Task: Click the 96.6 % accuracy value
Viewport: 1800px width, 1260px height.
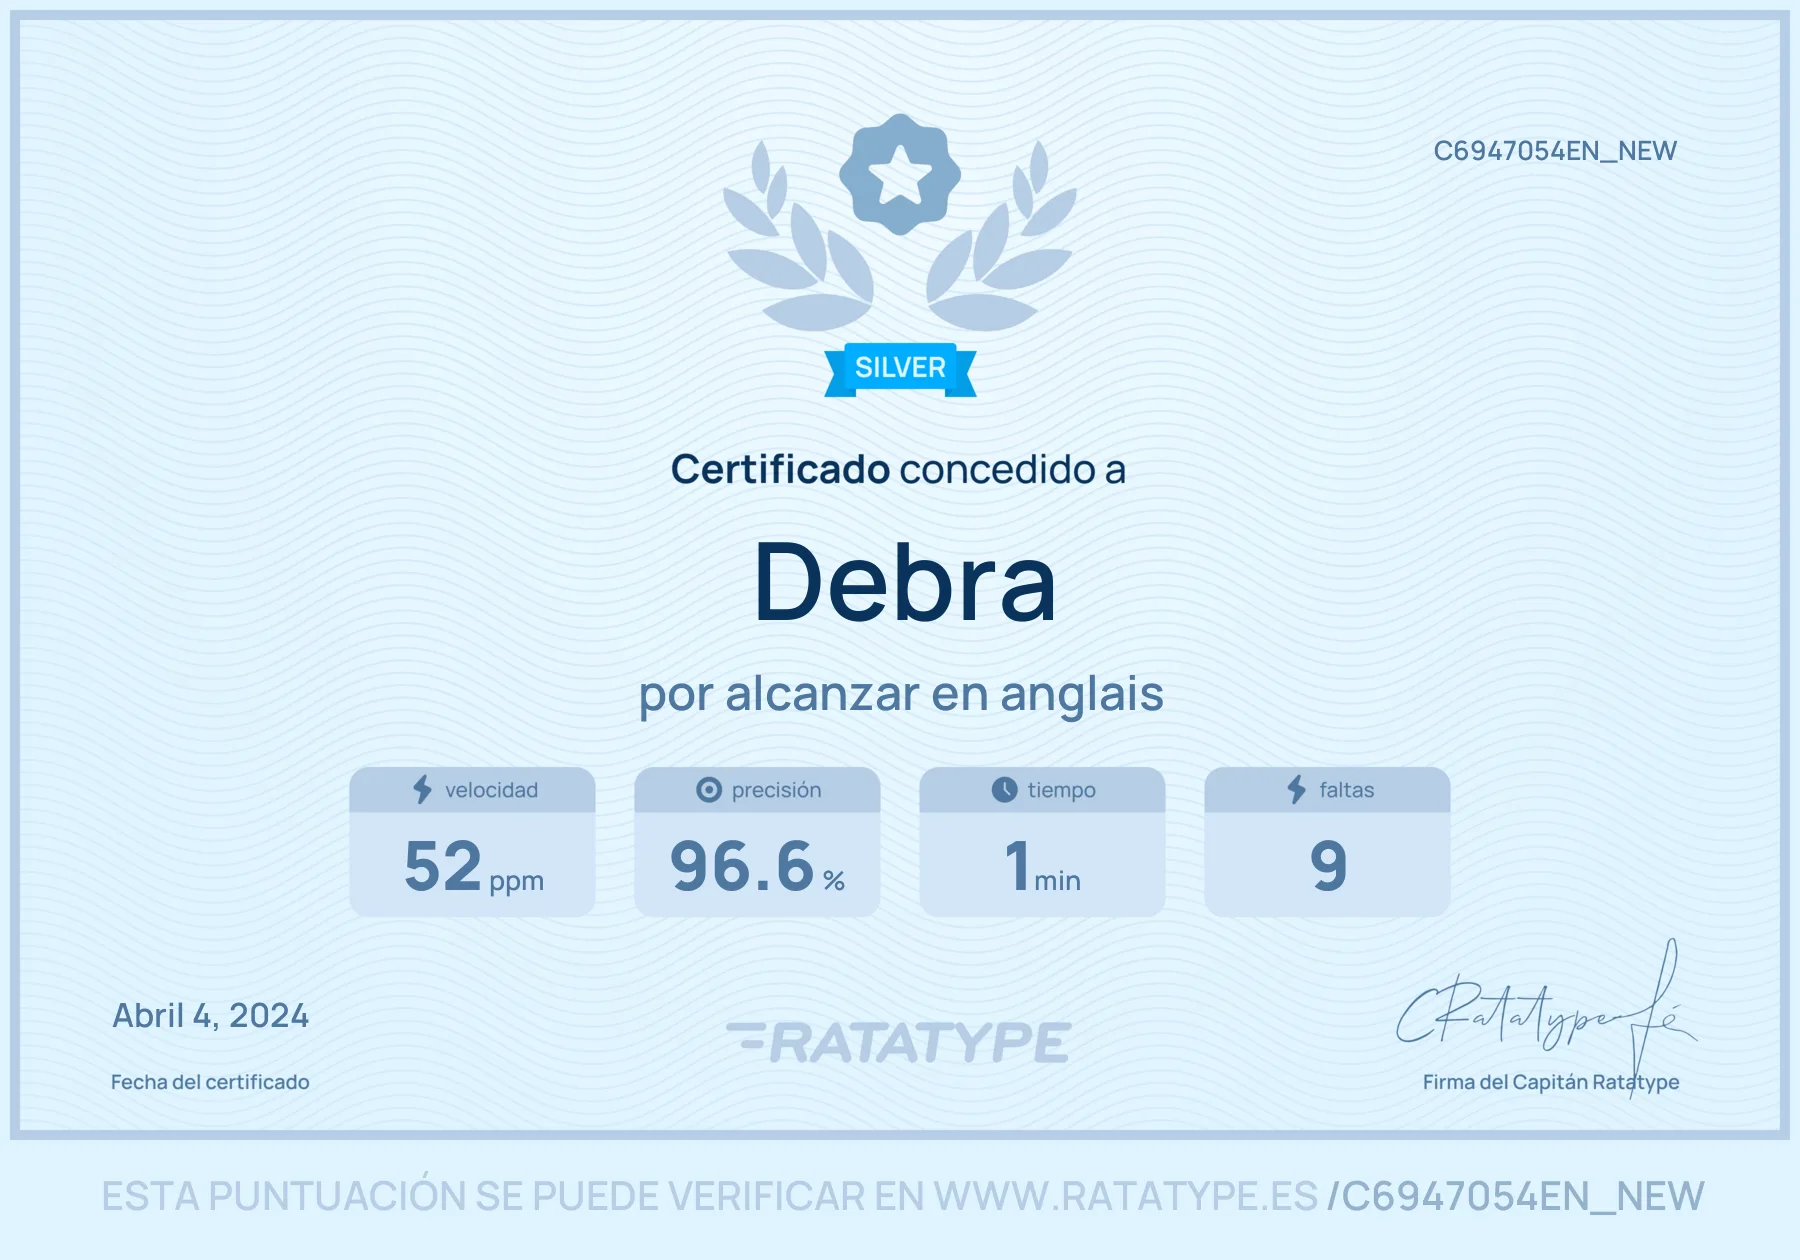Action: pos(758,866)
